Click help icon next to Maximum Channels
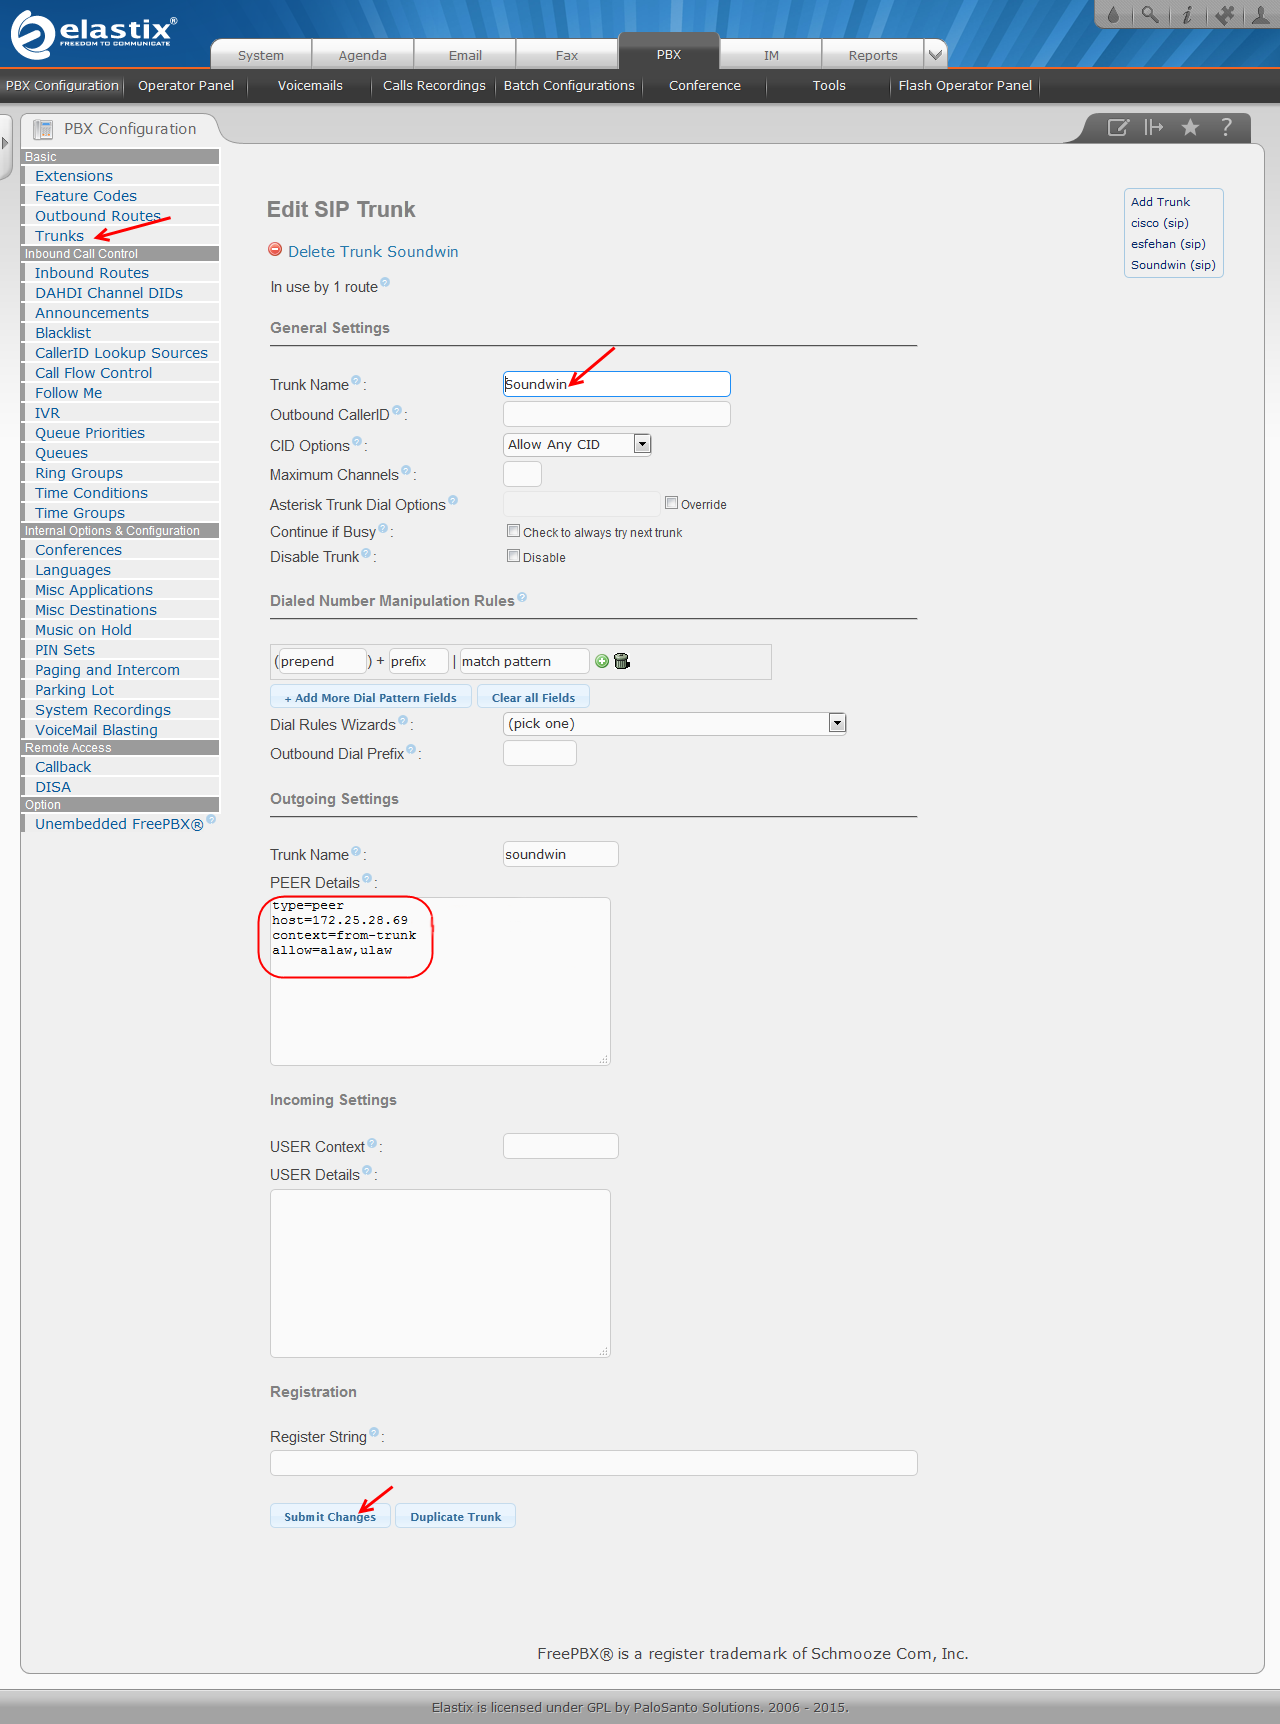 [x=406, y=470]
